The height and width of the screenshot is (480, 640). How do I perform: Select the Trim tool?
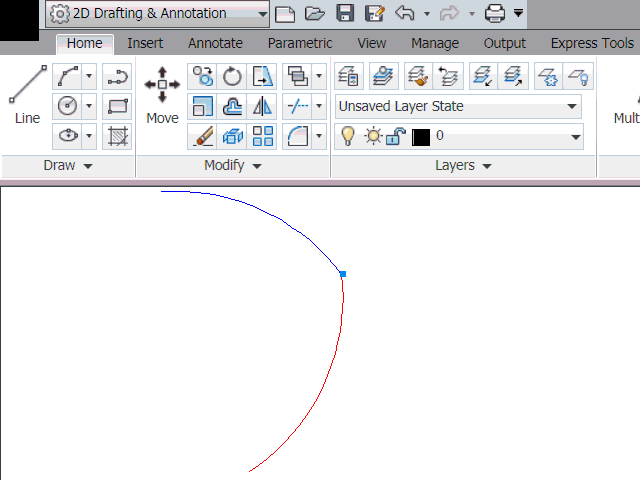298,106
